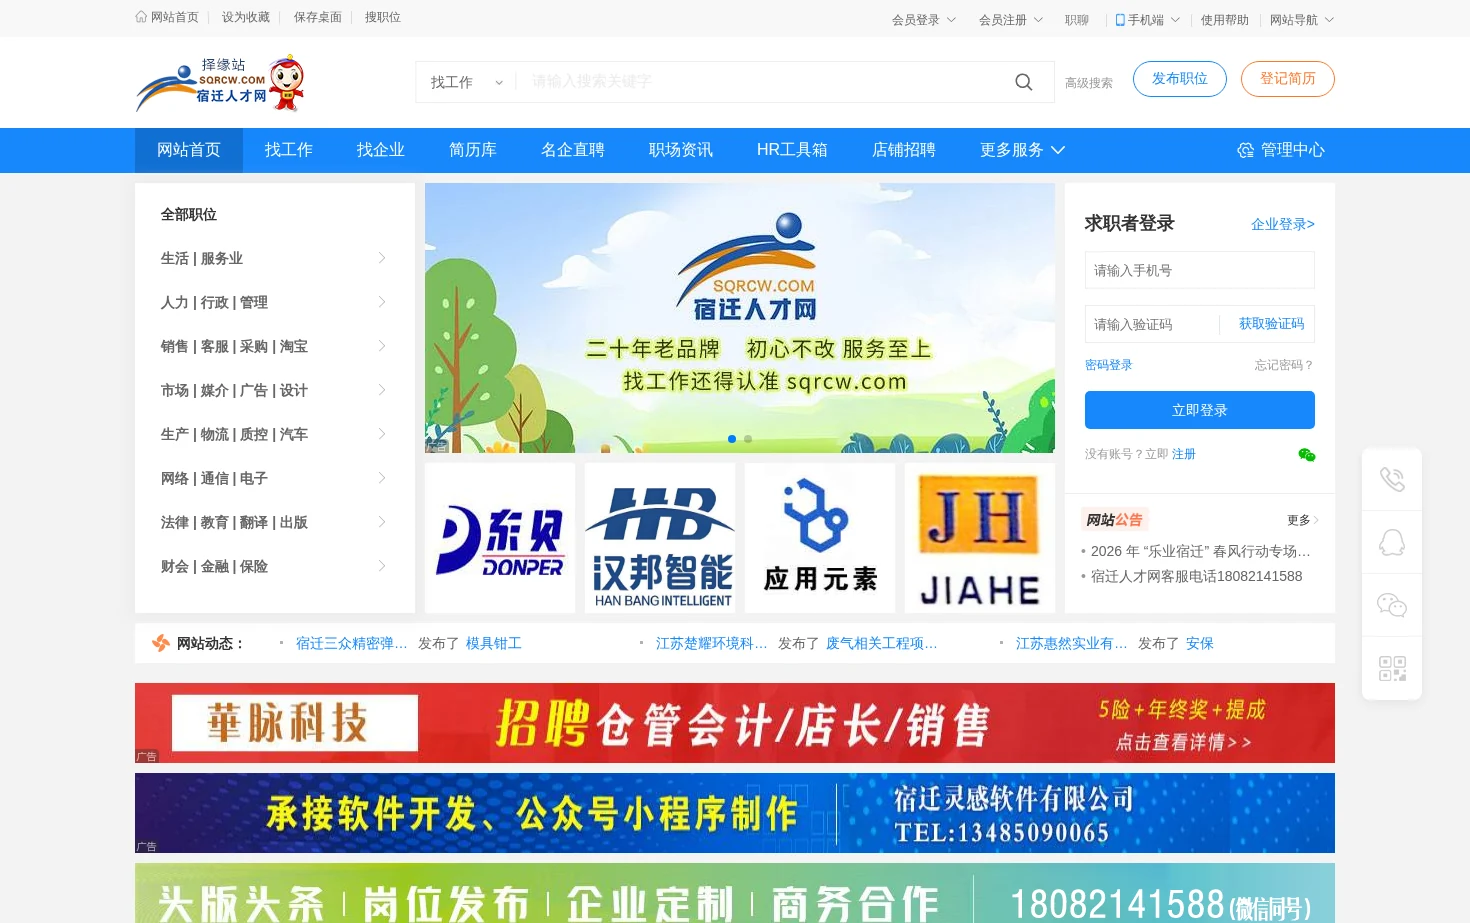Click the 忘记密码？ link

1285,365
